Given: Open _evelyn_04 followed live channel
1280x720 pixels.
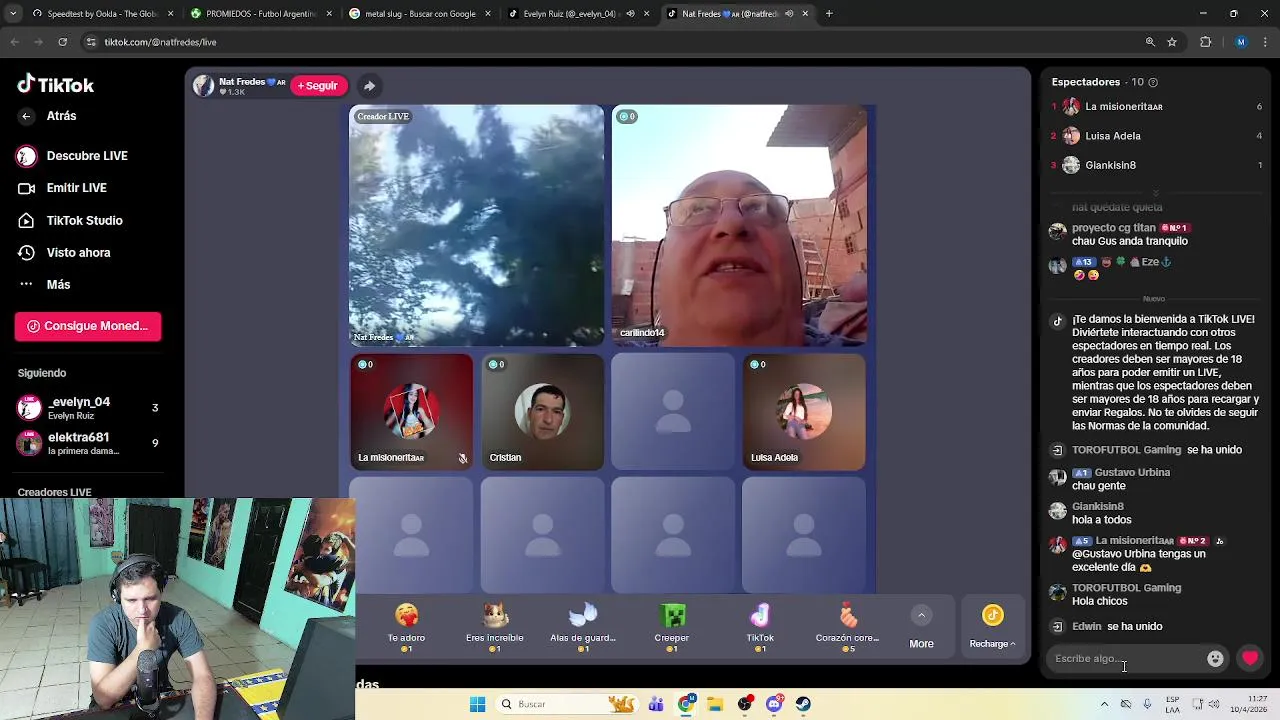Looking at the screenshot, I should coord(88,408).
